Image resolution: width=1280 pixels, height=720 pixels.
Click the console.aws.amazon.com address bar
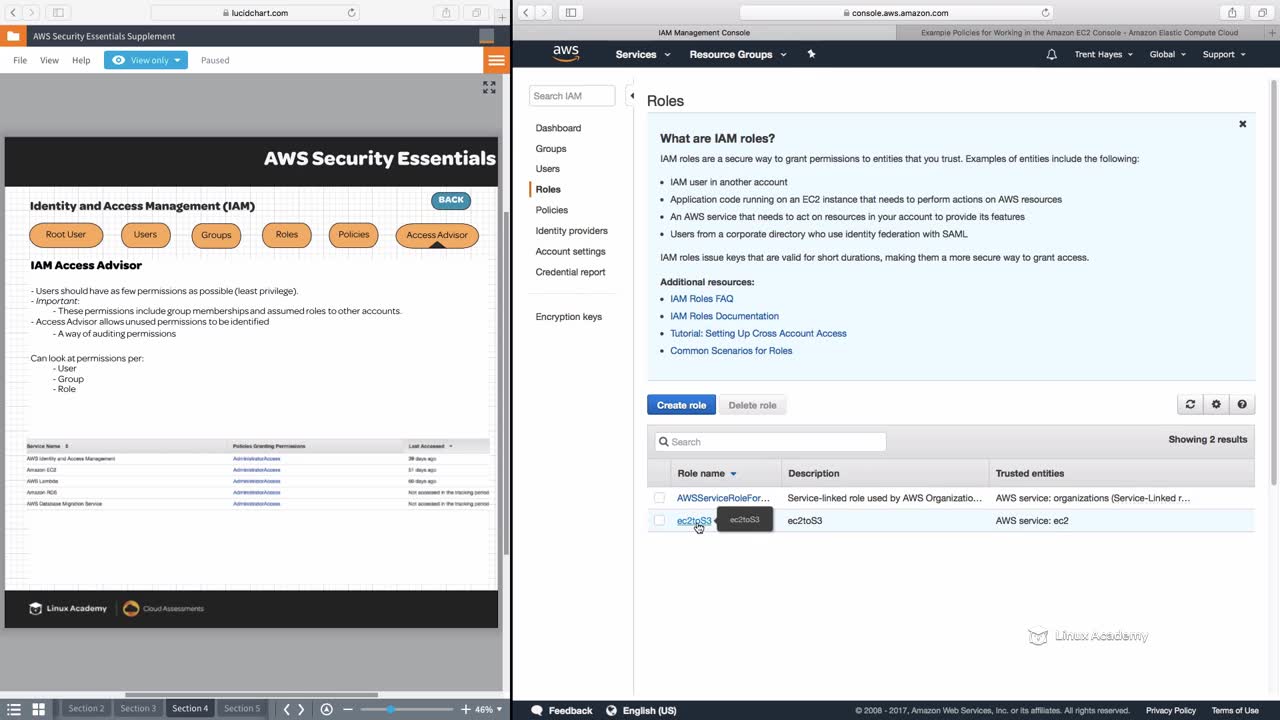click(x=898, y=13)
